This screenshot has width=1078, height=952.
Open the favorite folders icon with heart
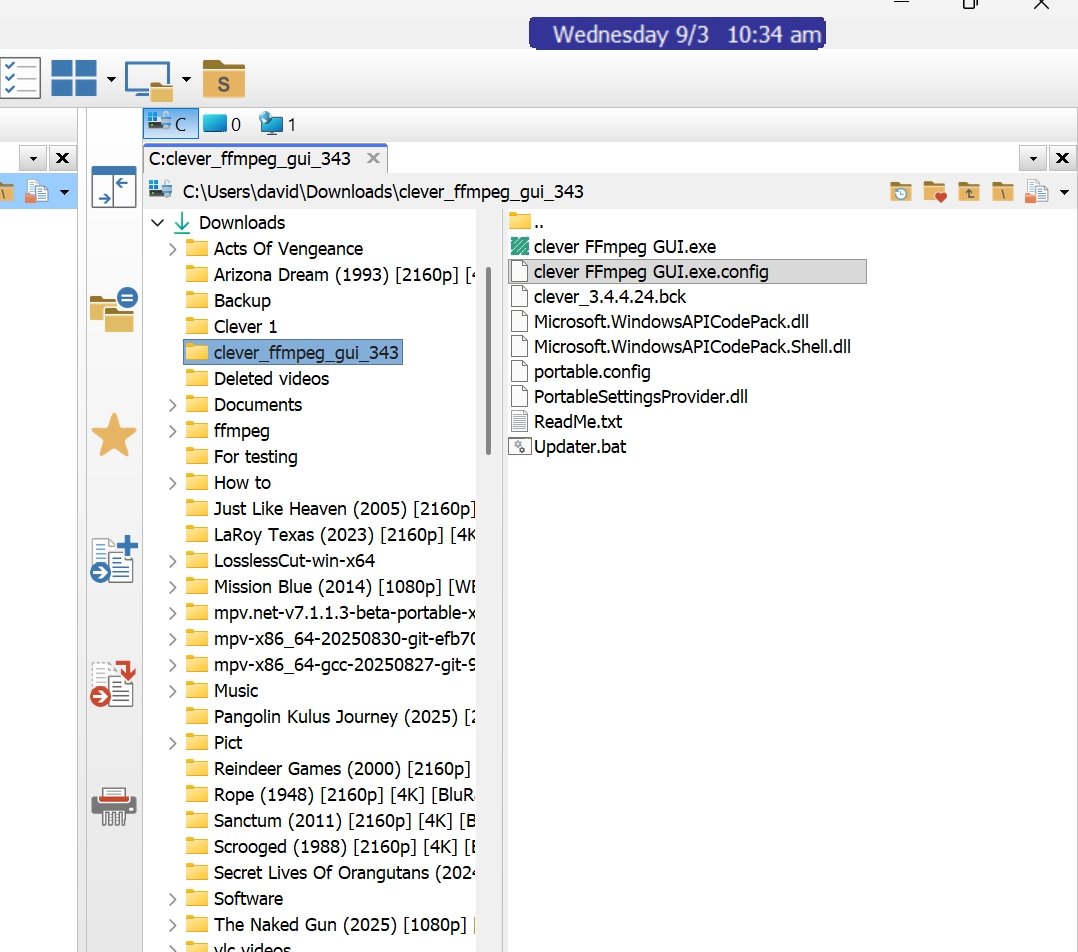click(x=934, y=192)
